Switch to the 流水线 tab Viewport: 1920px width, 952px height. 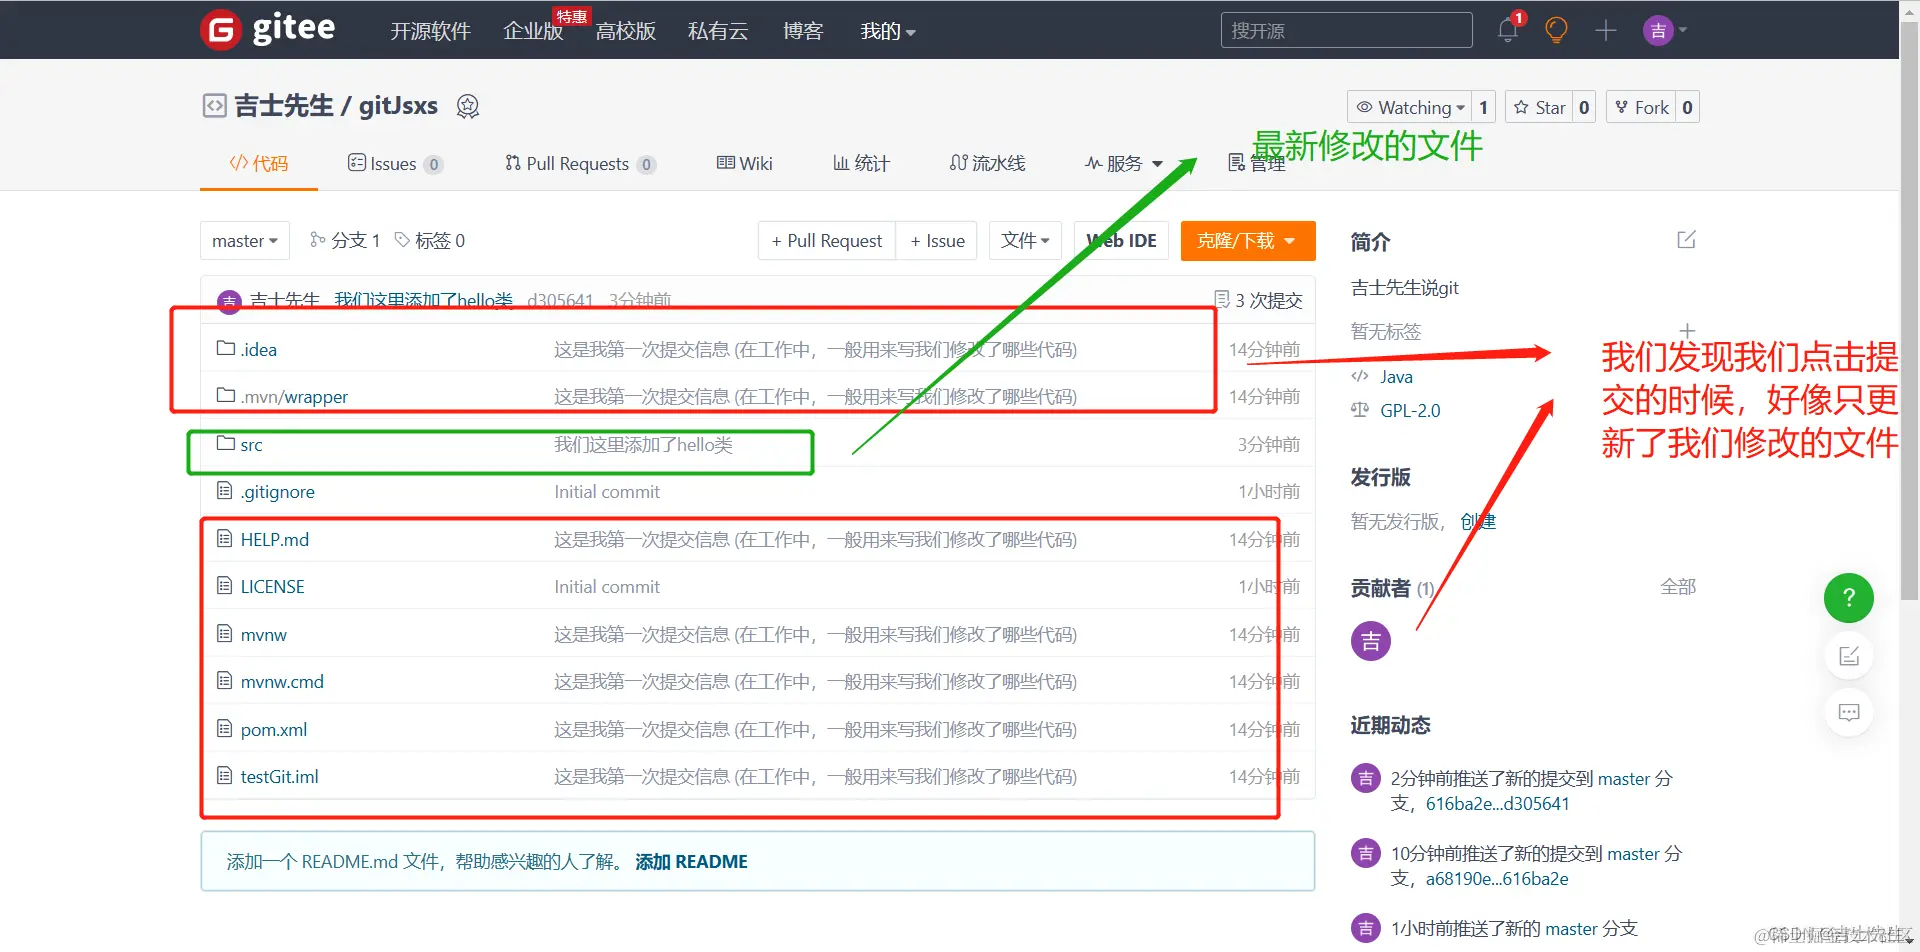coord(987,163)
